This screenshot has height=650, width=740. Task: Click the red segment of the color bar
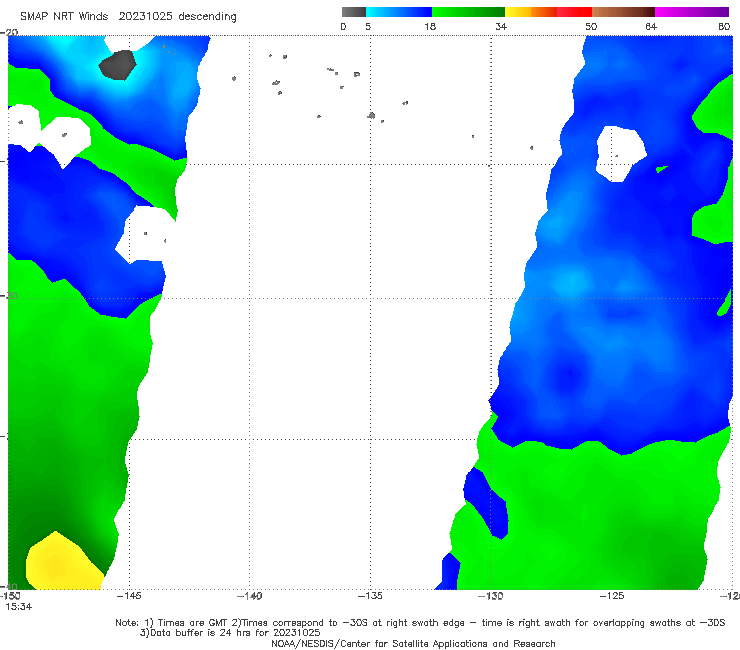point(574,12)
